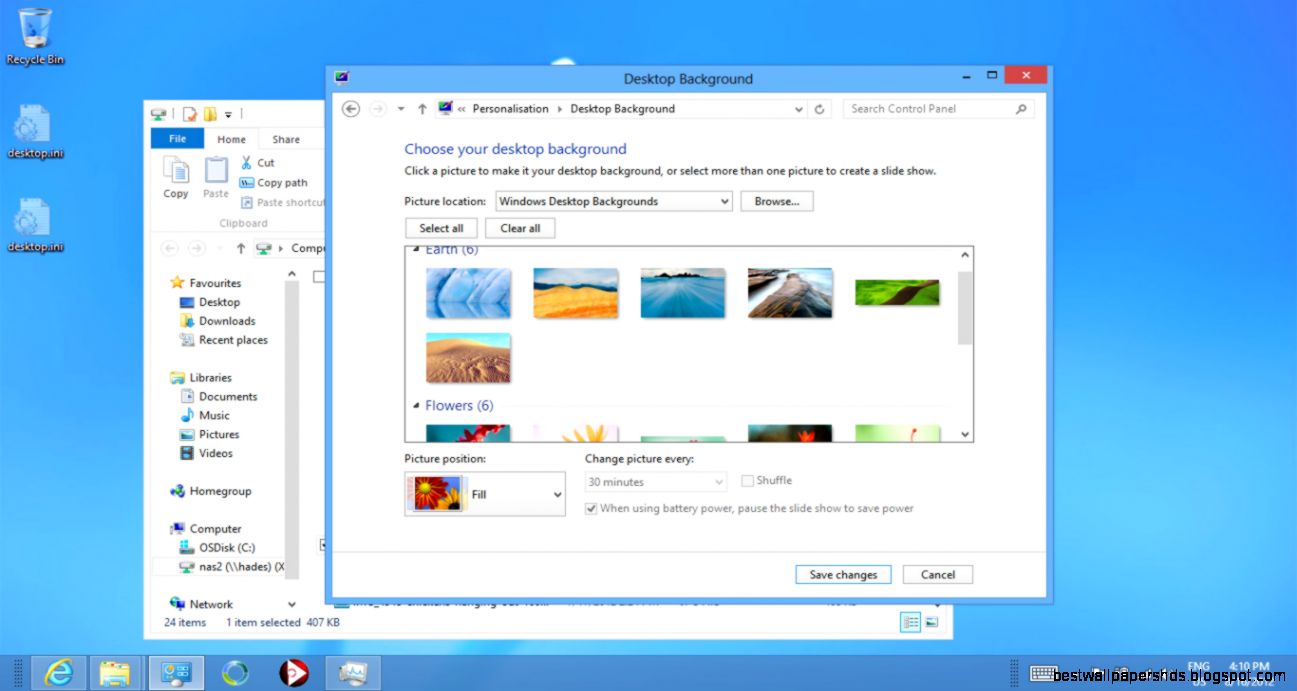
Task: Click Copy path in Explorer ribbon
Action: (x=274, y=183)
